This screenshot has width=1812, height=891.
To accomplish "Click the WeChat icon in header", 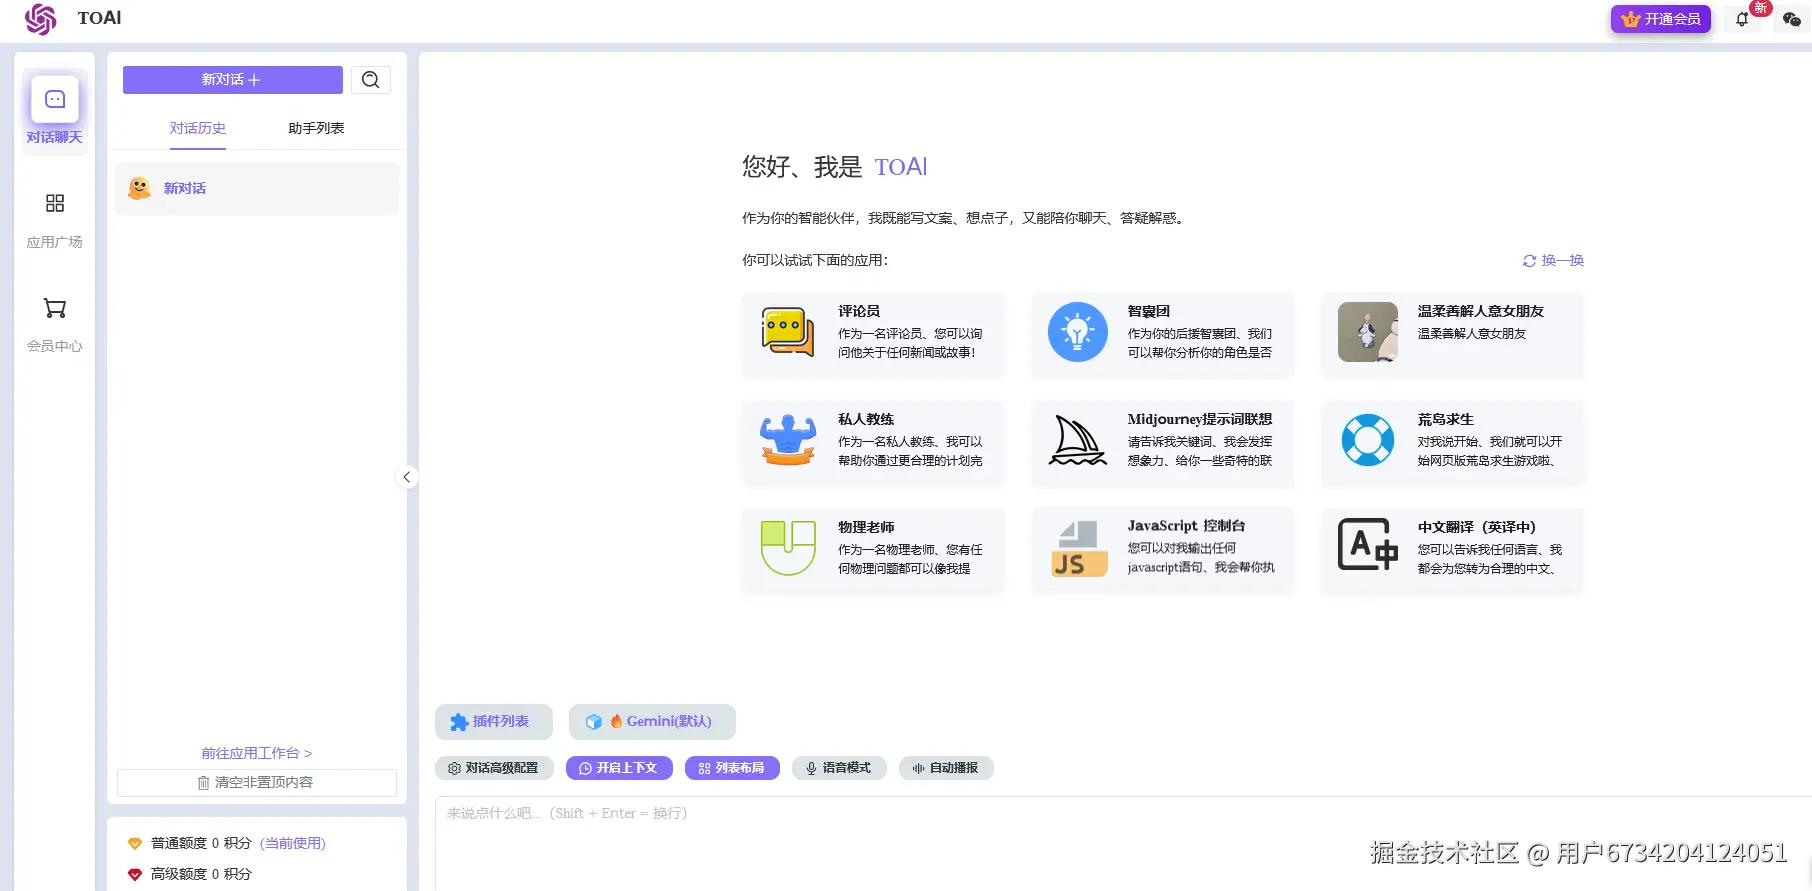I will (x=1791, y=19).
